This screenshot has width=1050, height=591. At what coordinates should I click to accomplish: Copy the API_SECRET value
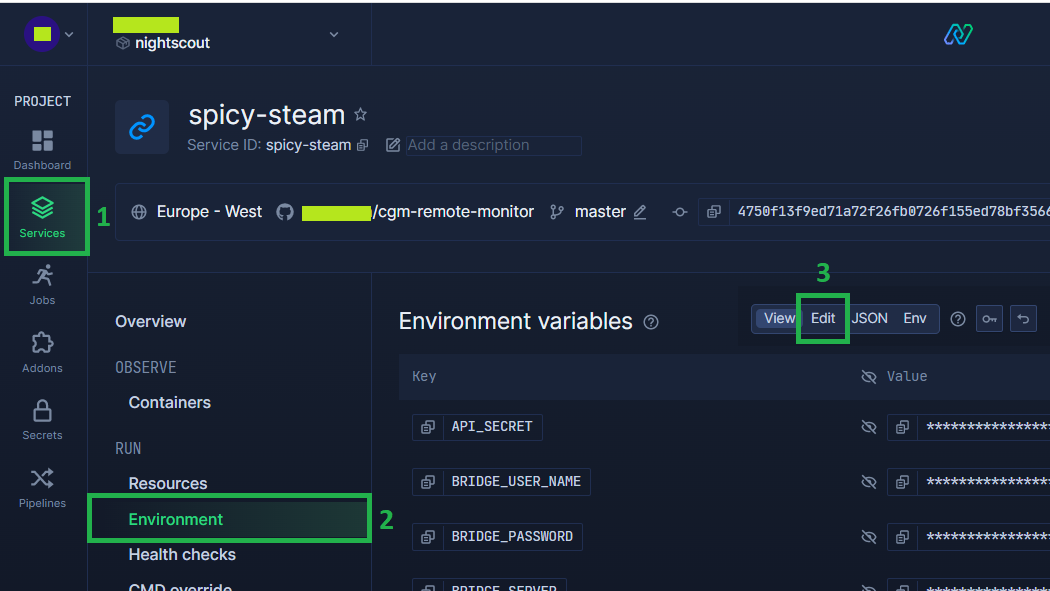pyautogui.click(x=903, y=427)
